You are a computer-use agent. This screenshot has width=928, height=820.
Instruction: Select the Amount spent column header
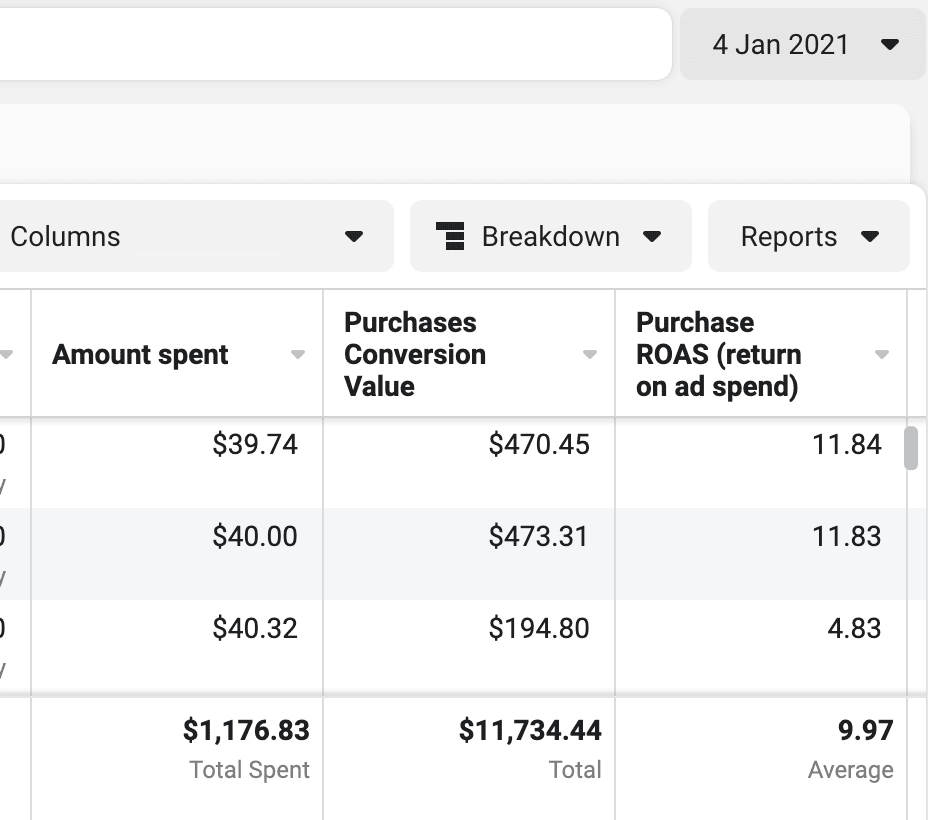[141, 355]
